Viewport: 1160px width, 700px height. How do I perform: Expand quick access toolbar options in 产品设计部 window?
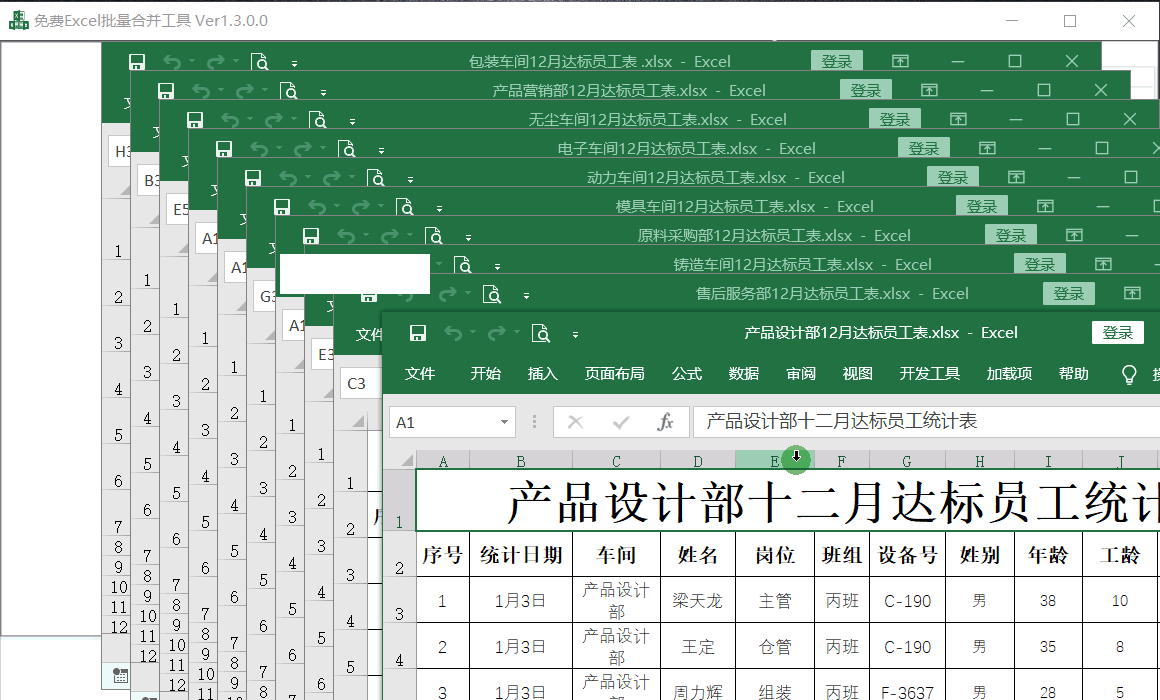coord(576,334)
